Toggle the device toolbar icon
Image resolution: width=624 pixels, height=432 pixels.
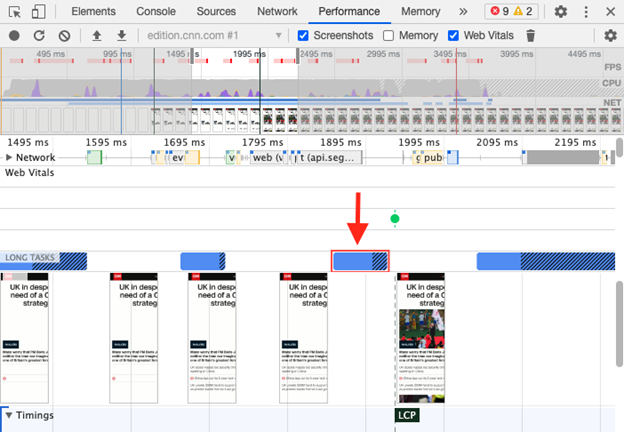(x=37, y=12)
